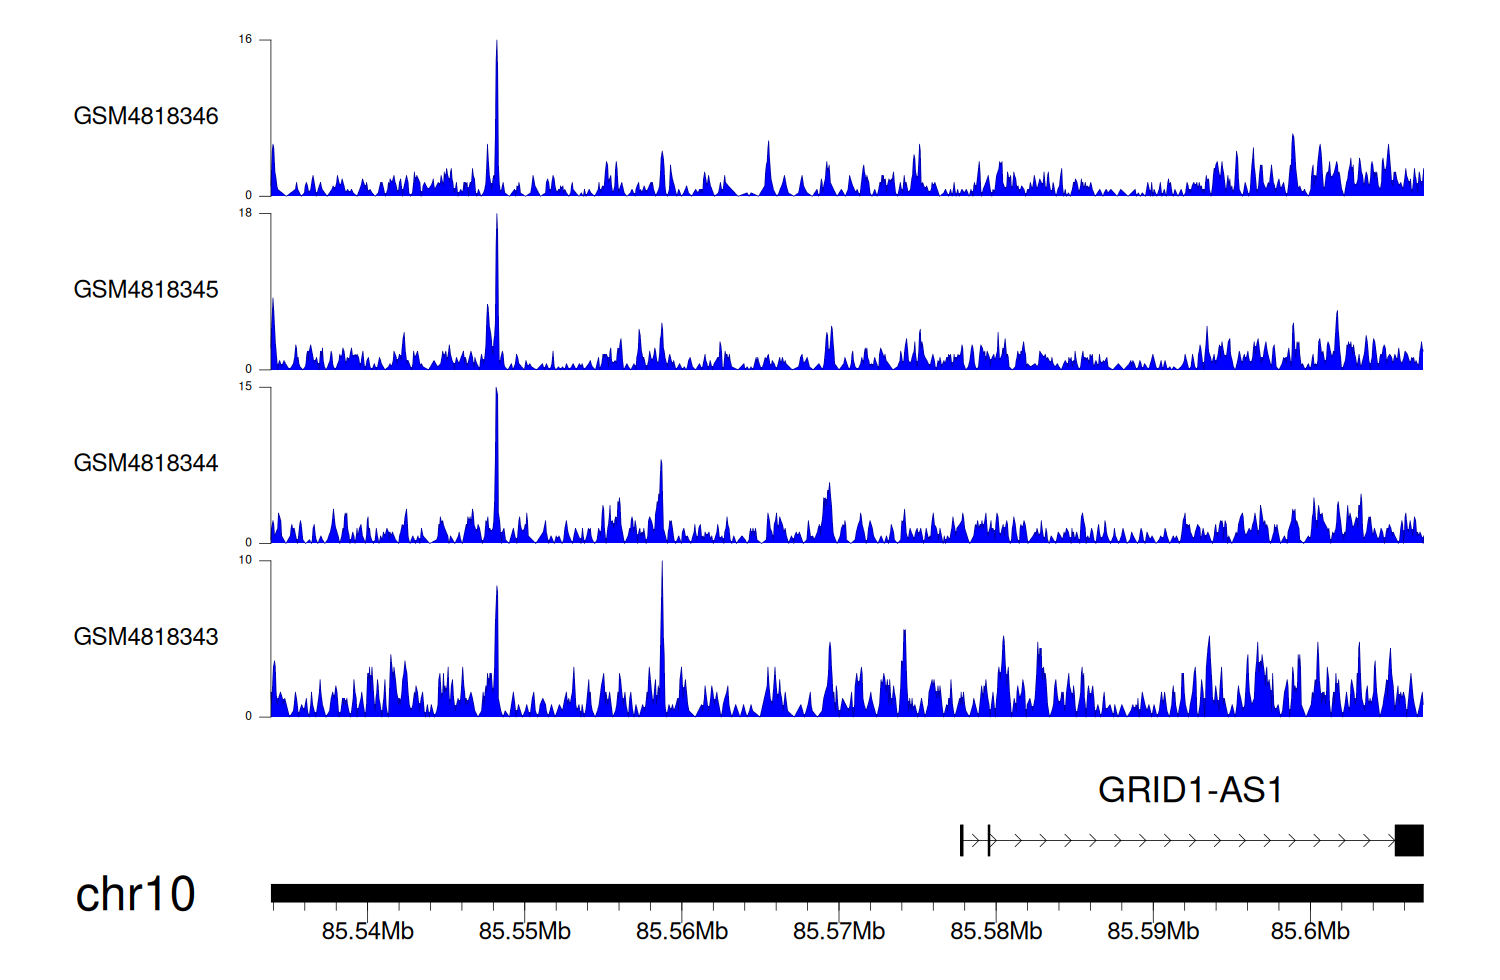Click the y-axis maximum value 10
Image resolution: width=1500 pixels, height=980 pixels.
[x=246, y=560]
